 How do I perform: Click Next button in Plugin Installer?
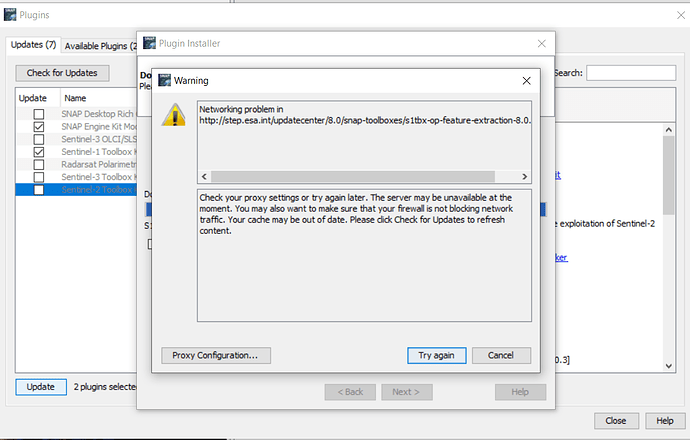coord(406,392)
